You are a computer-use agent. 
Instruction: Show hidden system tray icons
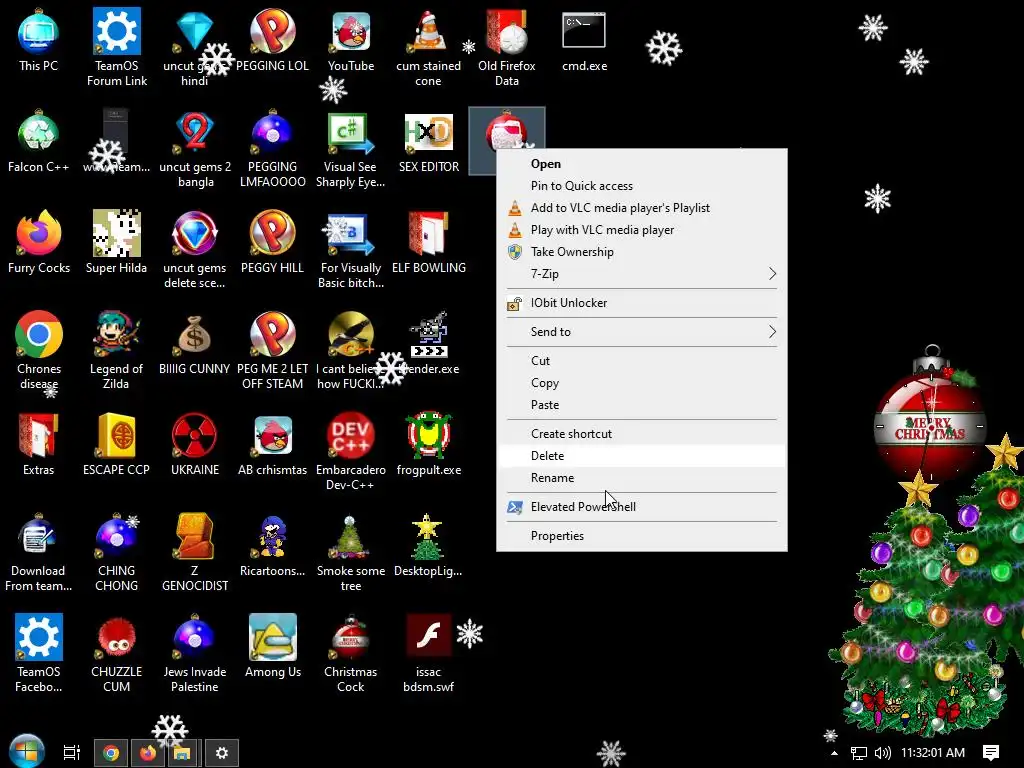(834, 753)
